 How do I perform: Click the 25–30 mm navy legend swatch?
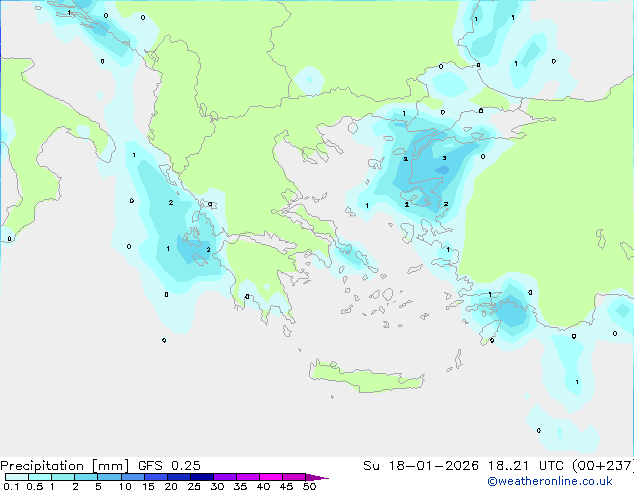point(201,477)
